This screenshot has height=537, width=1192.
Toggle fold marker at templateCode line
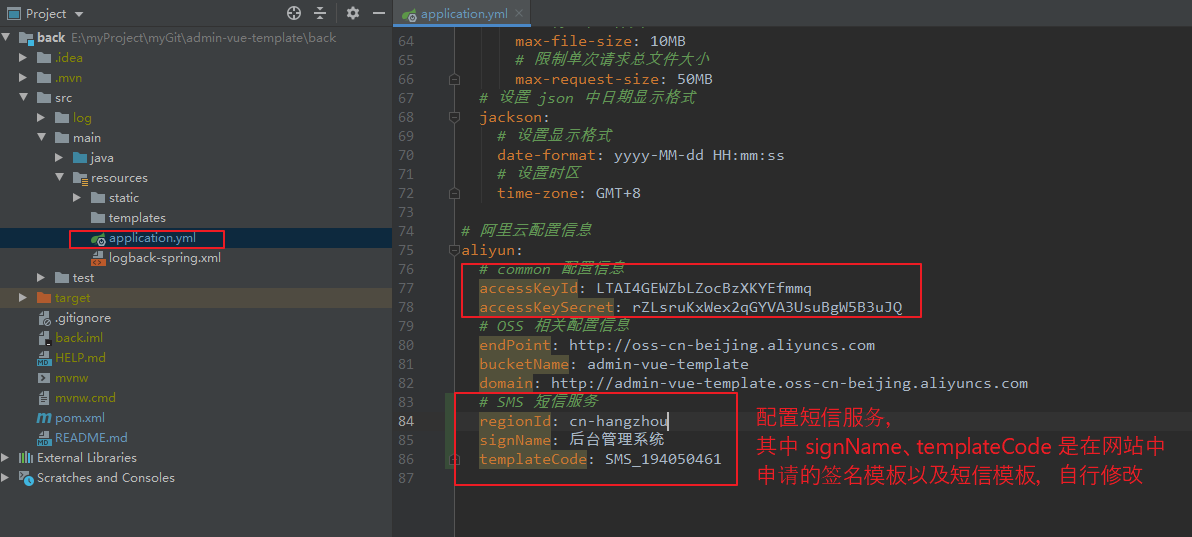click(x=455, y=459)
